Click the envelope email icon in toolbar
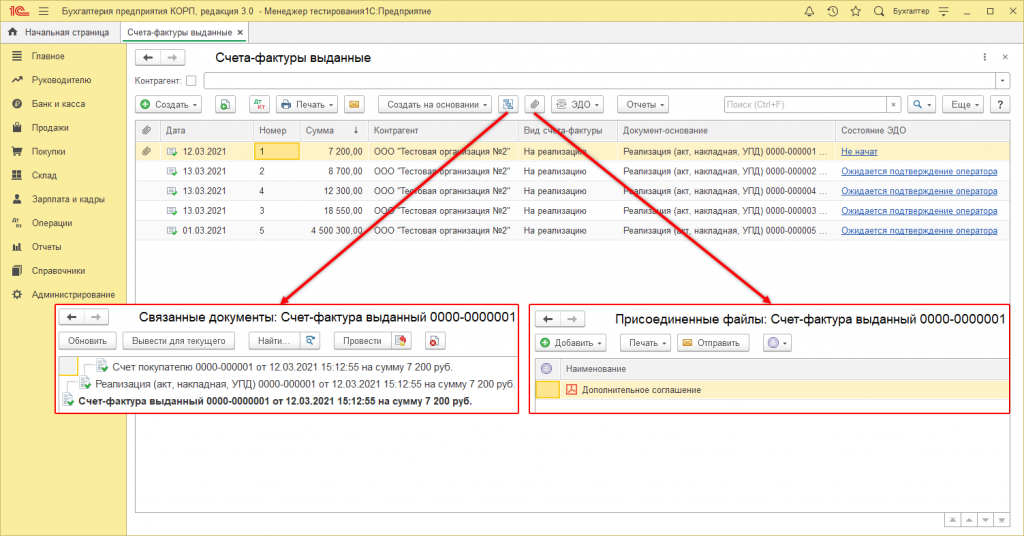1024x536 pixels. [354, 104]
